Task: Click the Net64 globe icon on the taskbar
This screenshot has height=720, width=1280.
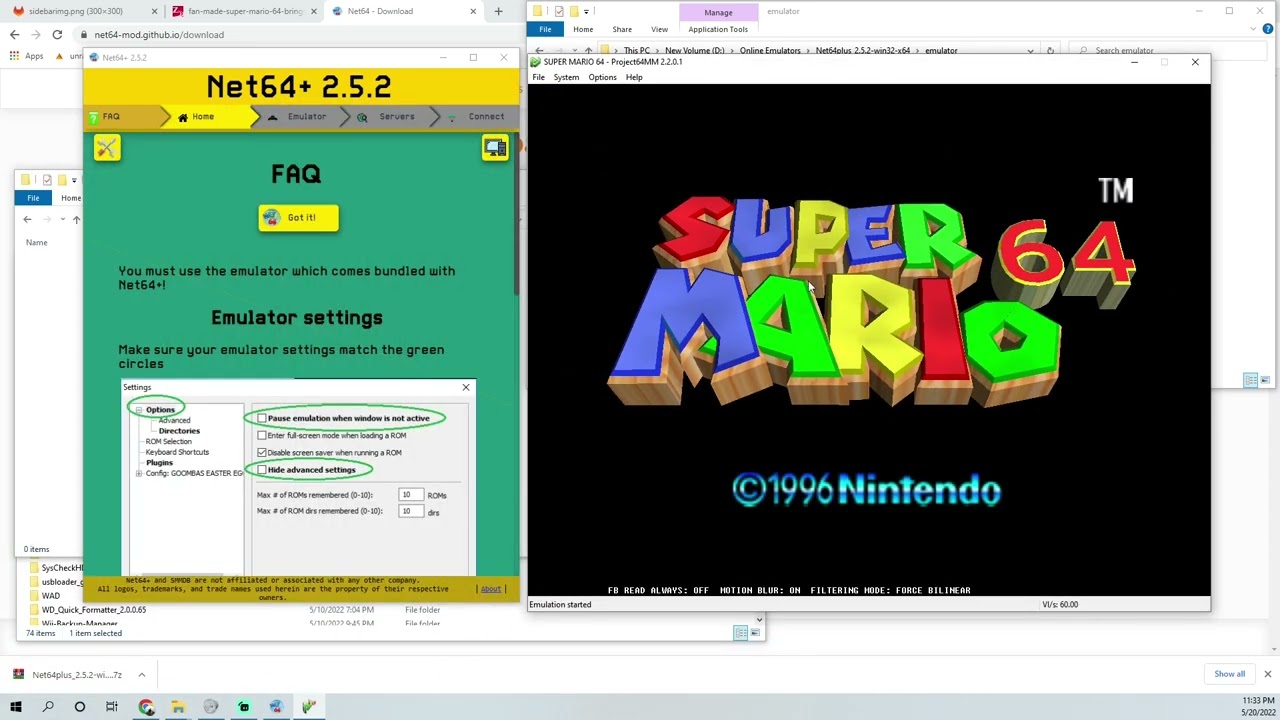Action: point(275,707)
